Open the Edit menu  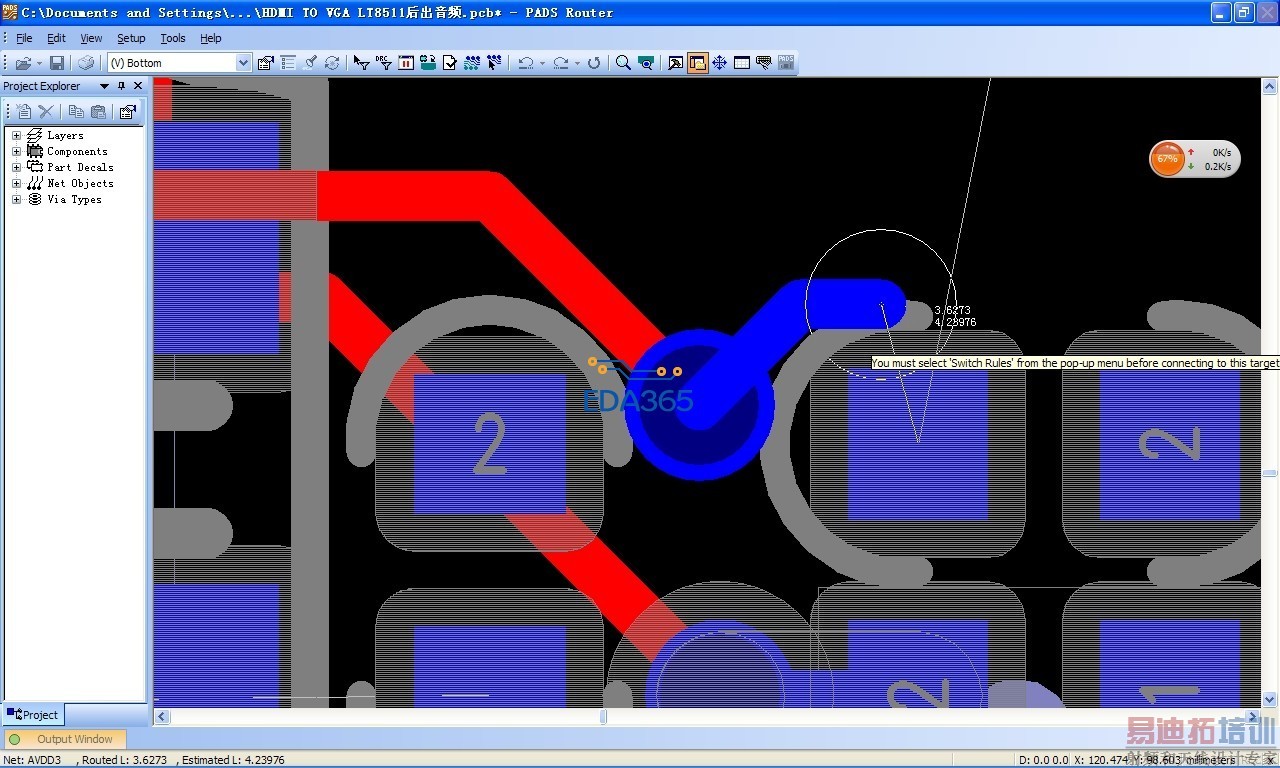[56, 38]
